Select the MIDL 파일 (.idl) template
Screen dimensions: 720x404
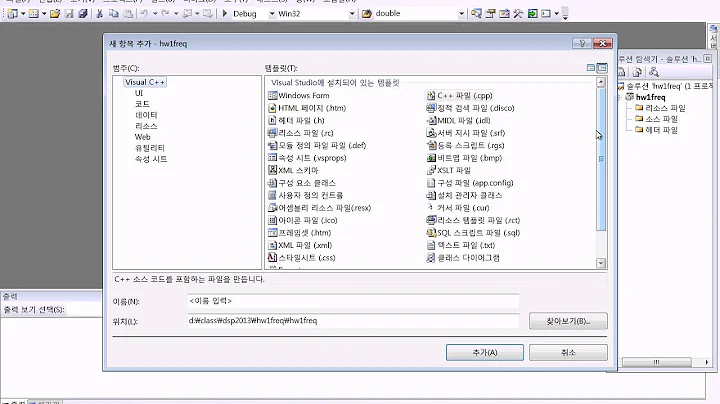pos(459,120)
